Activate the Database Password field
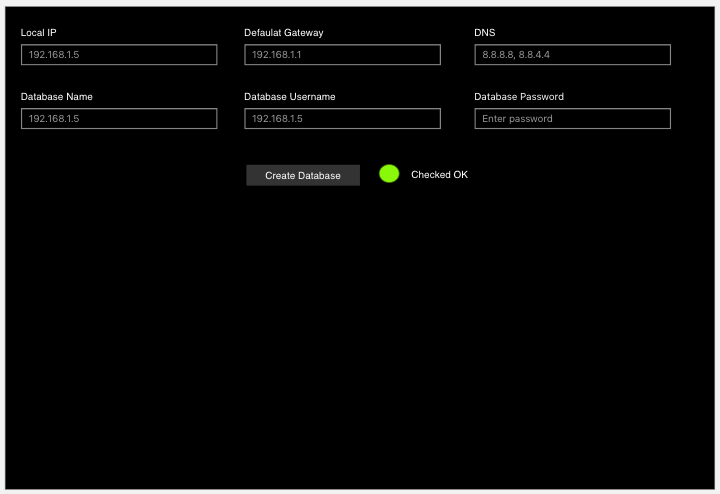Viewport: 720px width, 494px height. click(x=572, y=119)
